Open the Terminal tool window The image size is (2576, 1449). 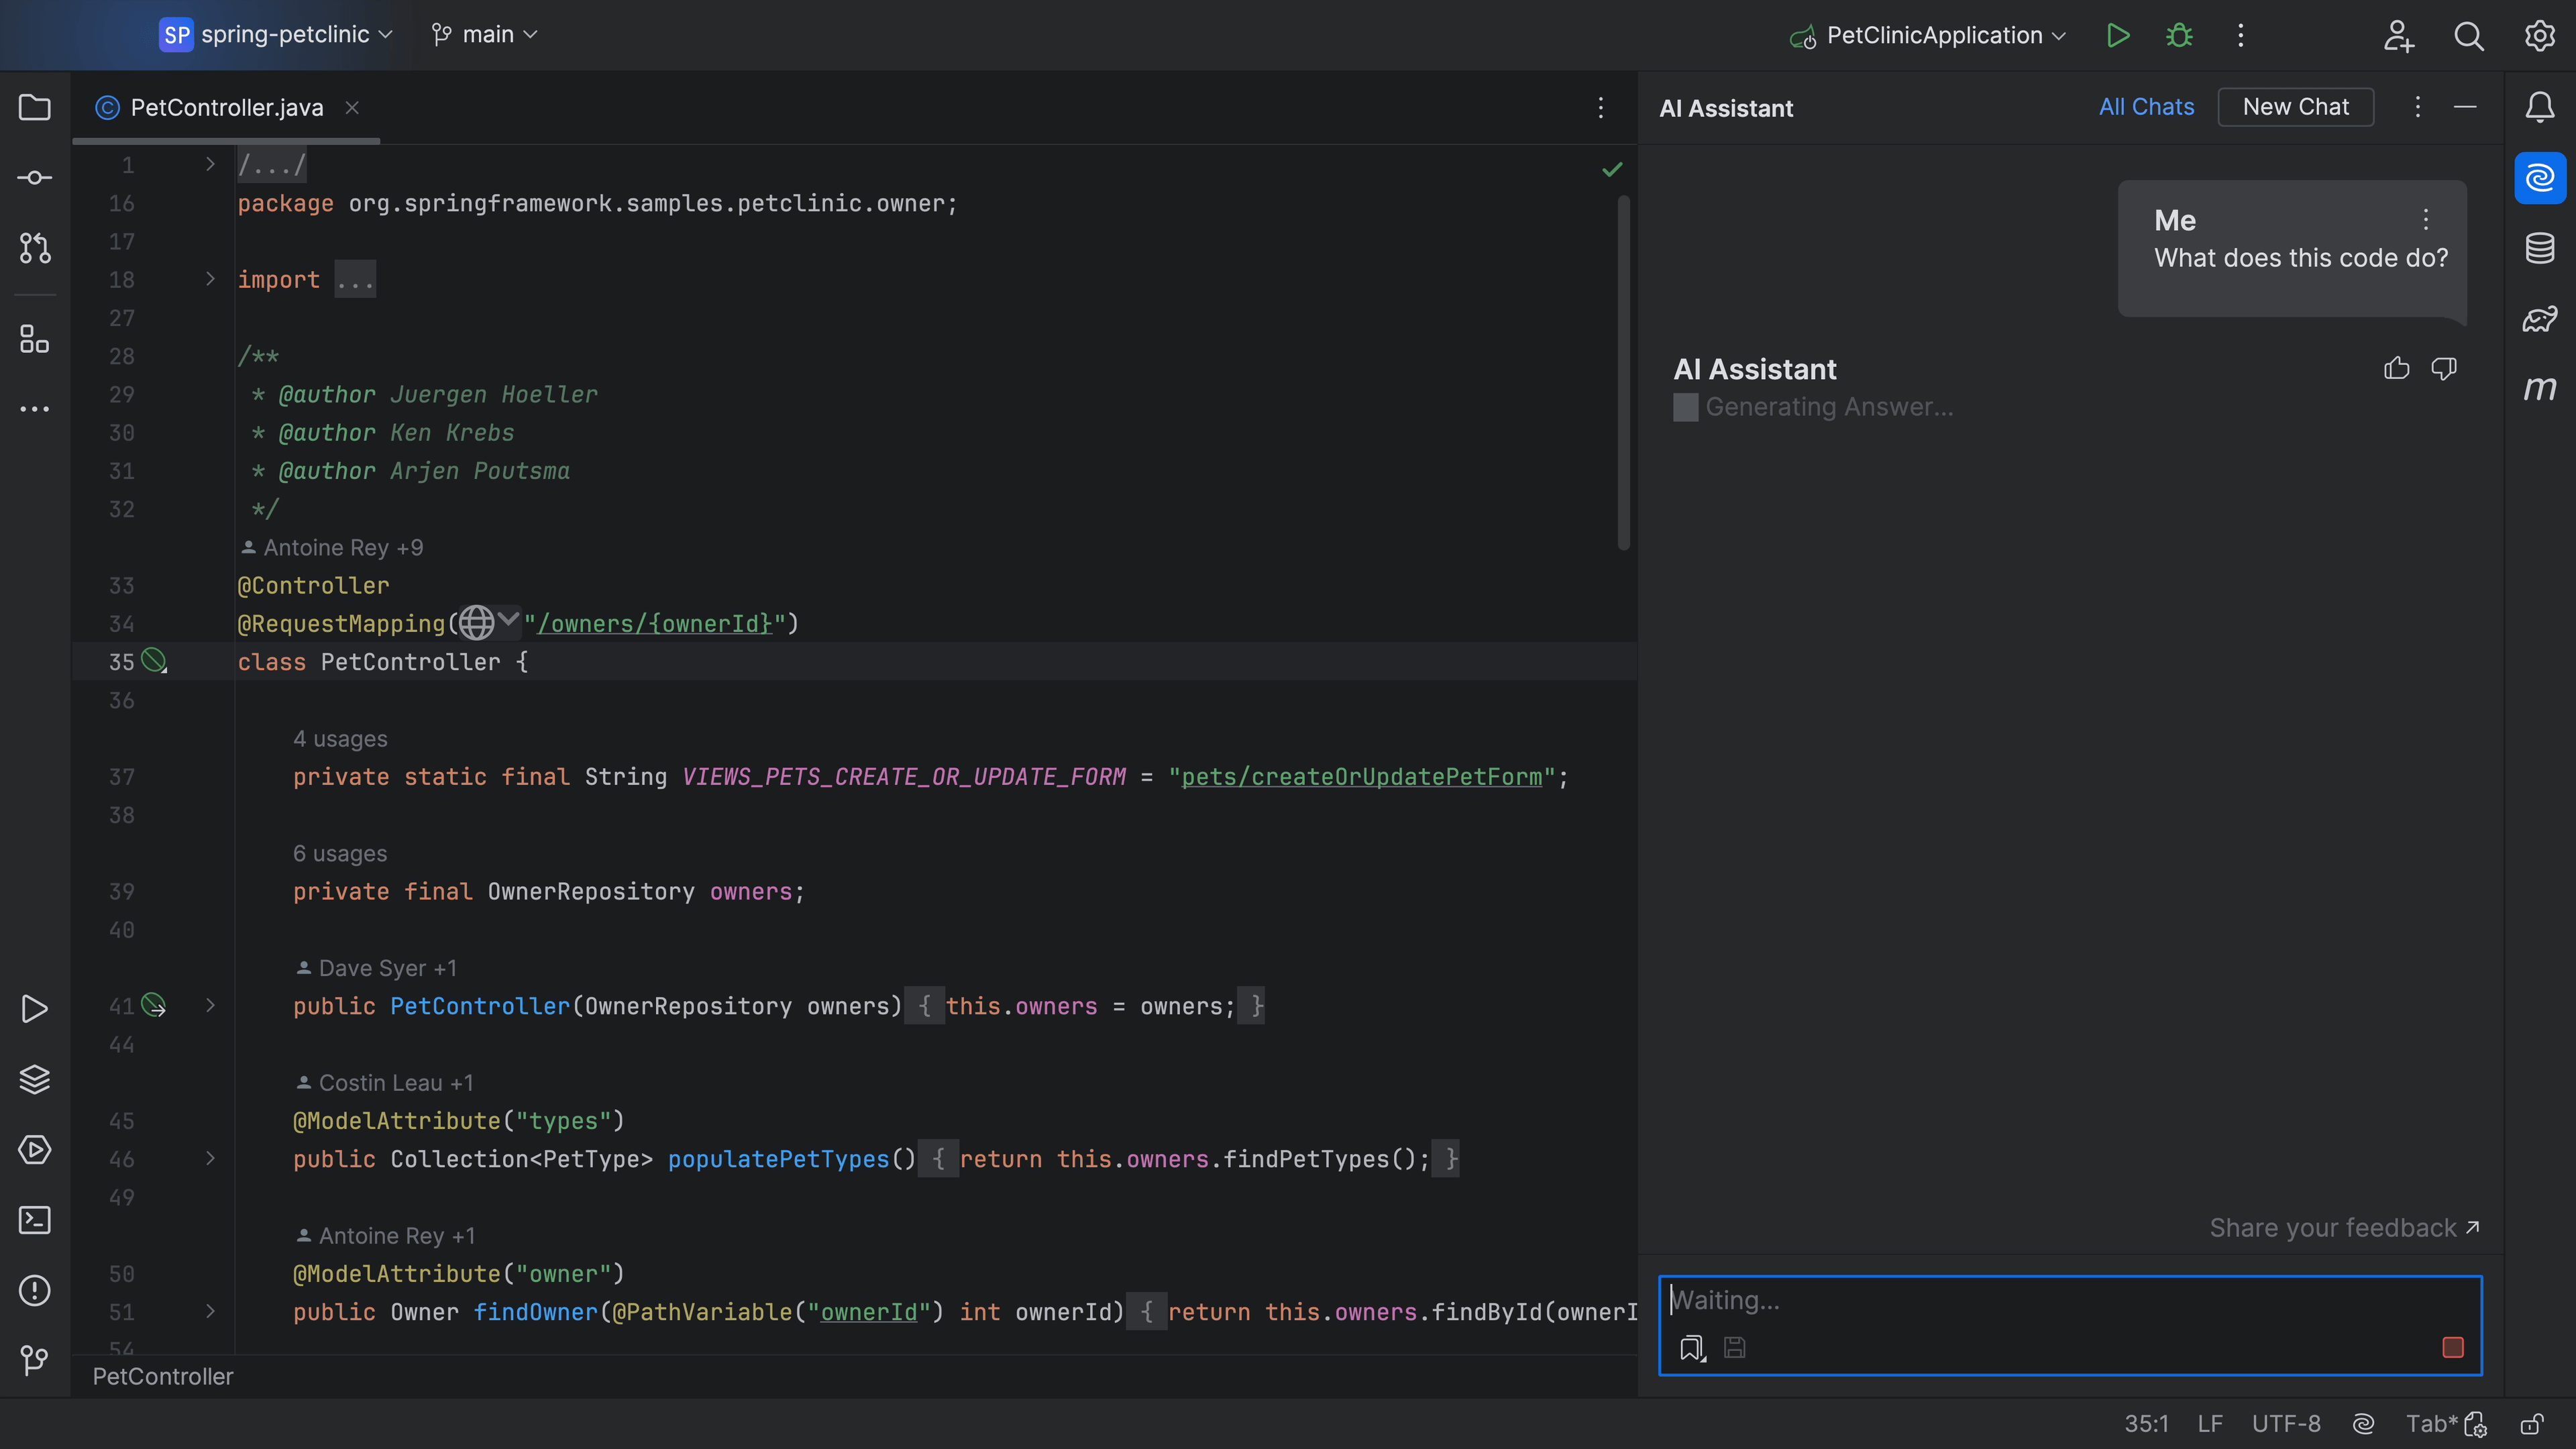coord(35,1220)
